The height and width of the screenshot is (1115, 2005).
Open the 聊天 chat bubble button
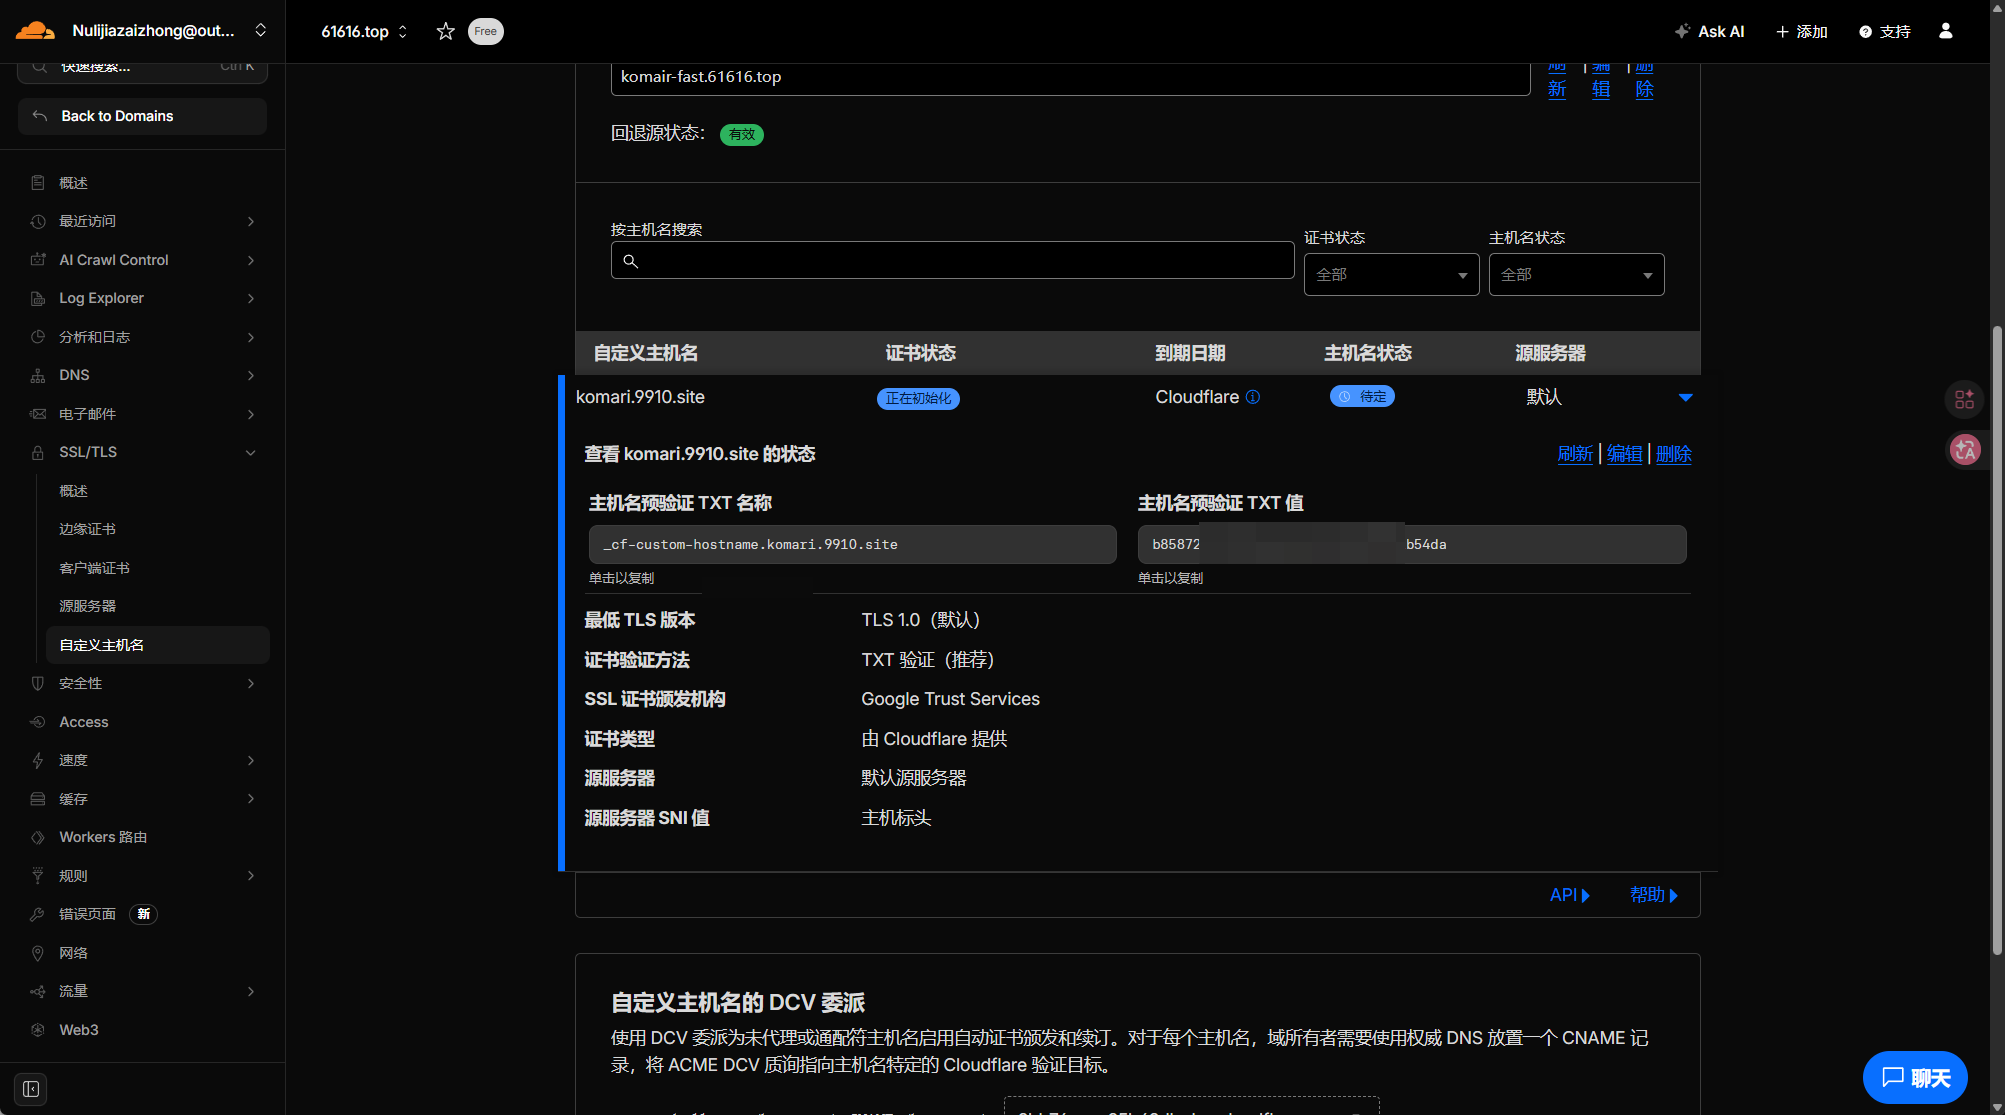1915,1077
